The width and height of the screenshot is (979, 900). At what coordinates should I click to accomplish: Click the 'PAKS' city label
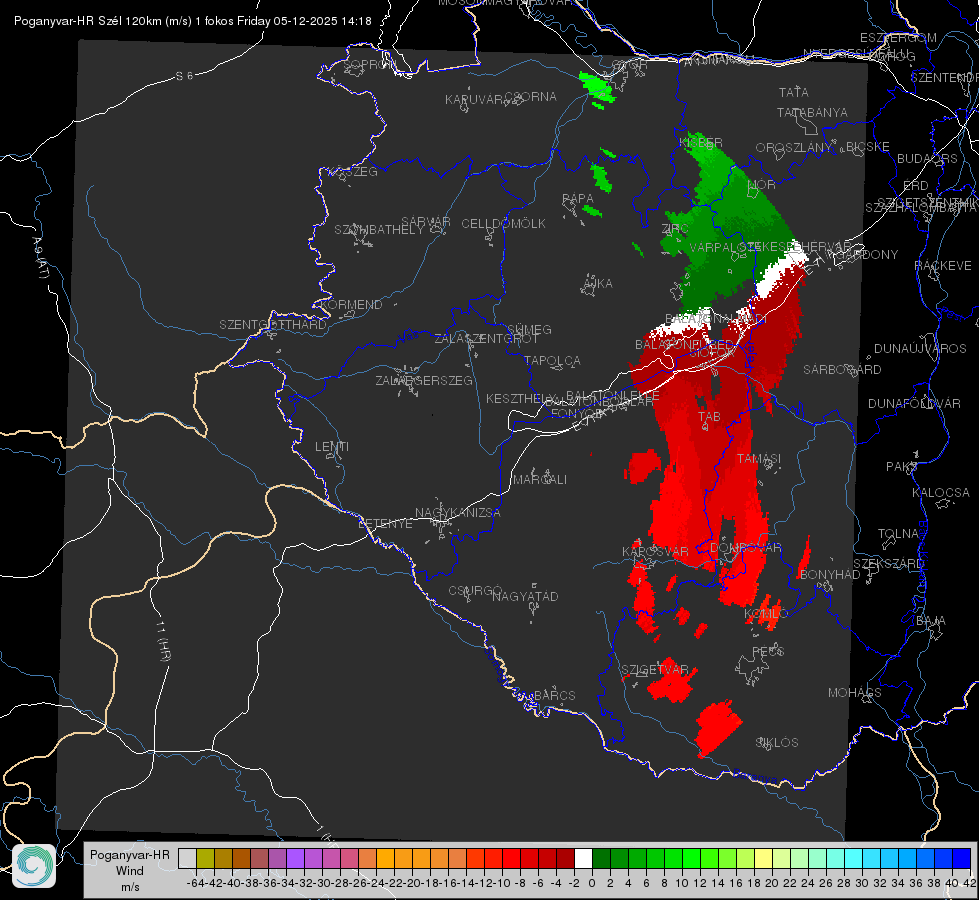(902, 467)
